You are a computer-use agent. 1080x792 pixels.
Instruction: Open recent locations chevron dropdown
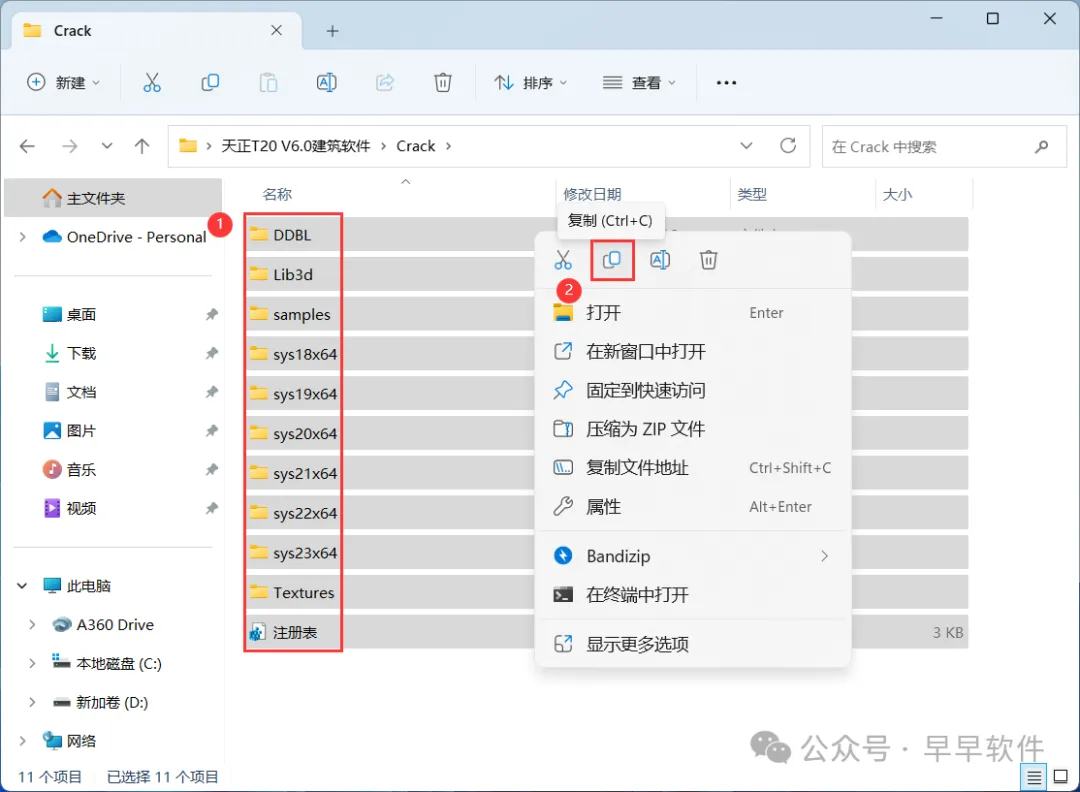point(107,146)
